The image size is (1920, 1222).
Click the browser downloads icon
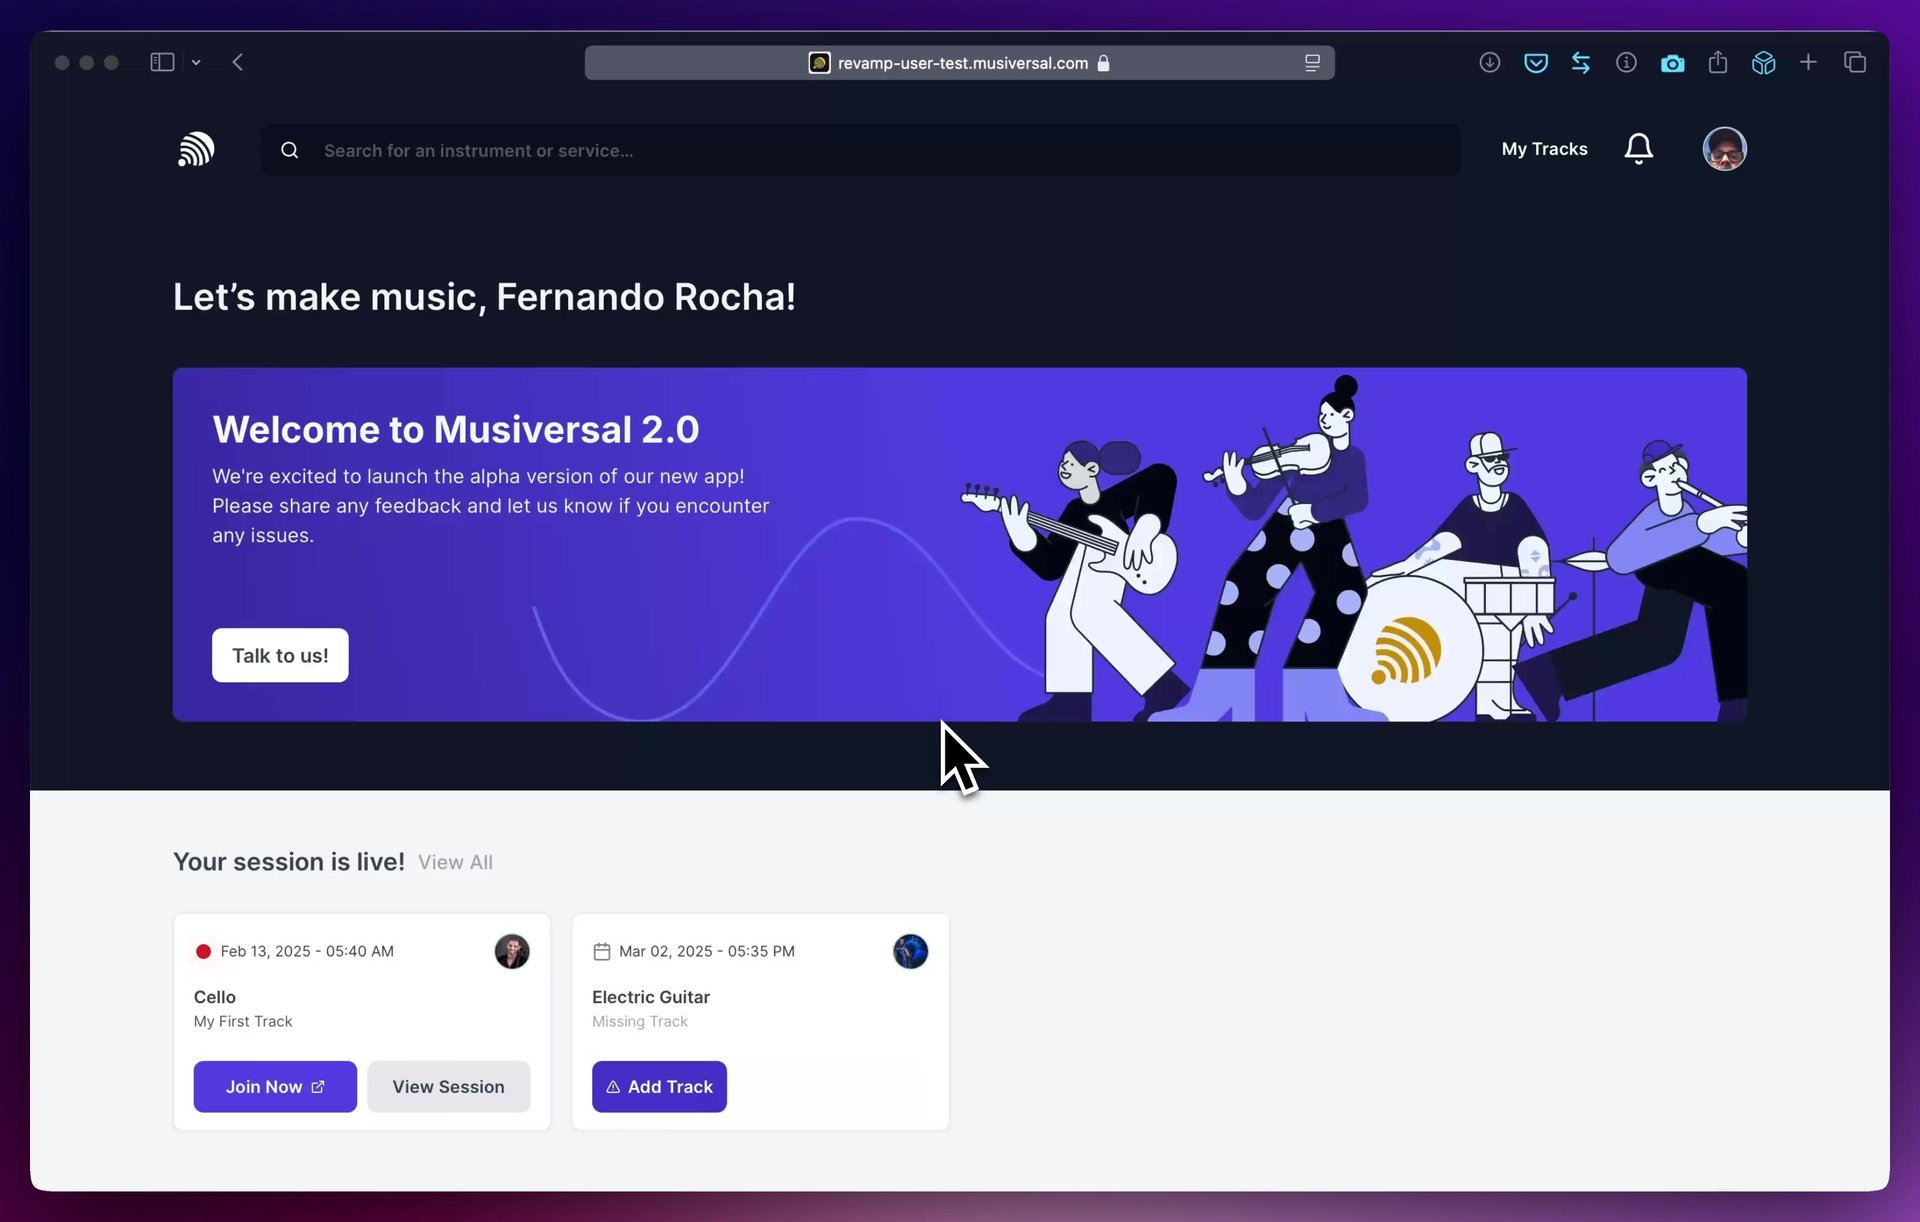[x=1489, y=63]
